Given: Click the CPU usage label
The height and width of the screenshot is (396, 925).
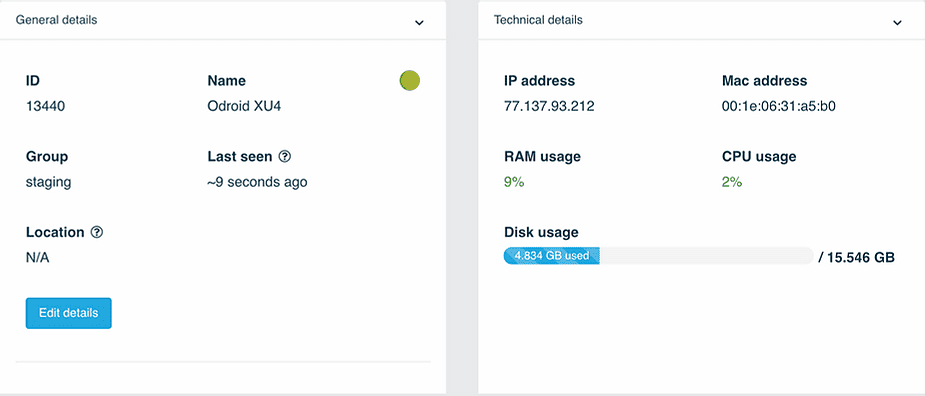Looking at the screenshot, I should (759, 156).
